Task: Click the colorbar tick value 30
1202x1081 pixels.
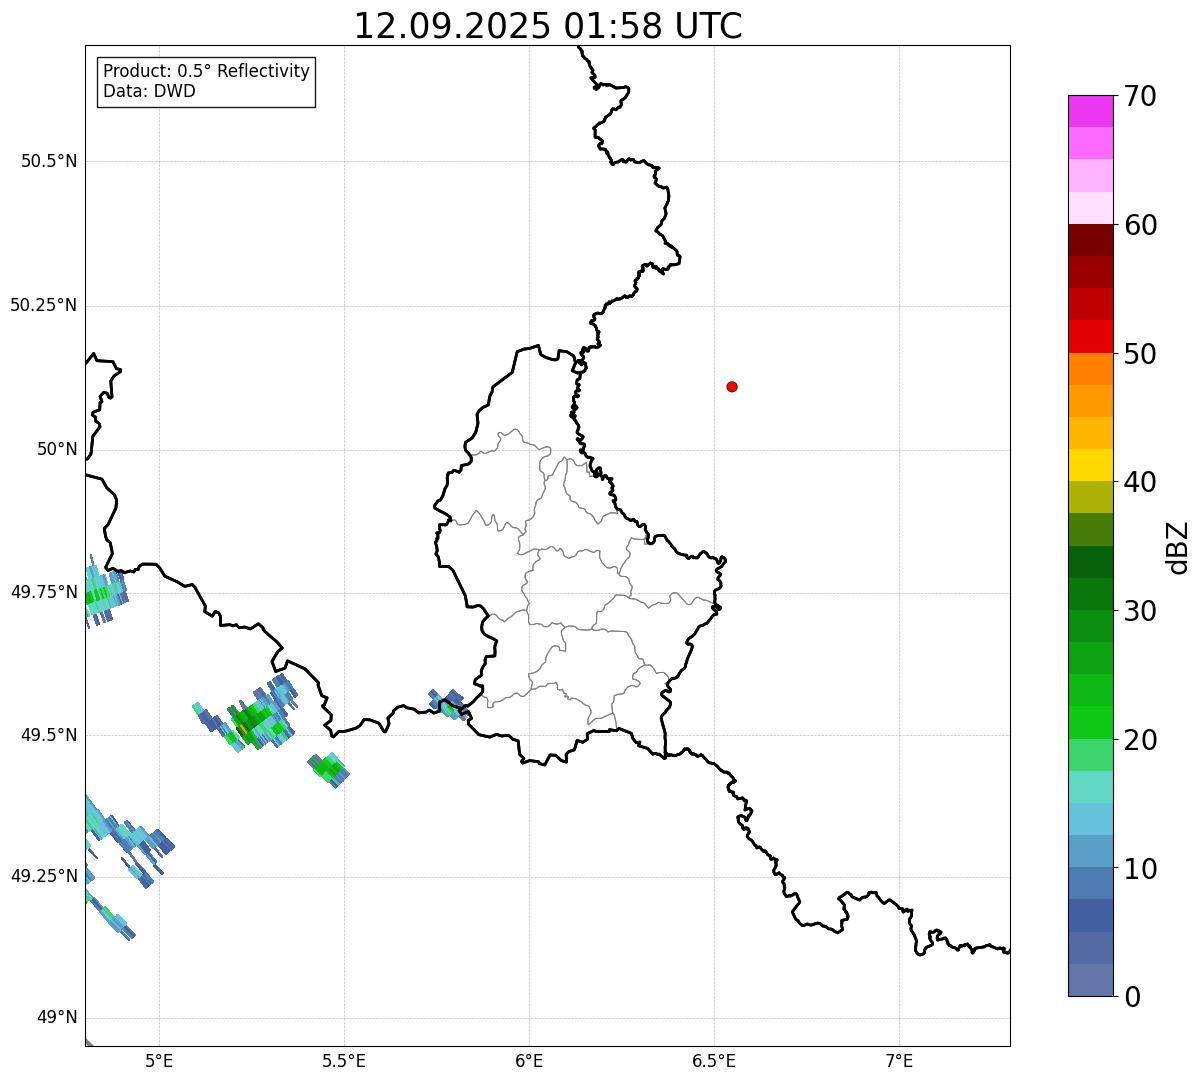Action: coord(1140,611)
